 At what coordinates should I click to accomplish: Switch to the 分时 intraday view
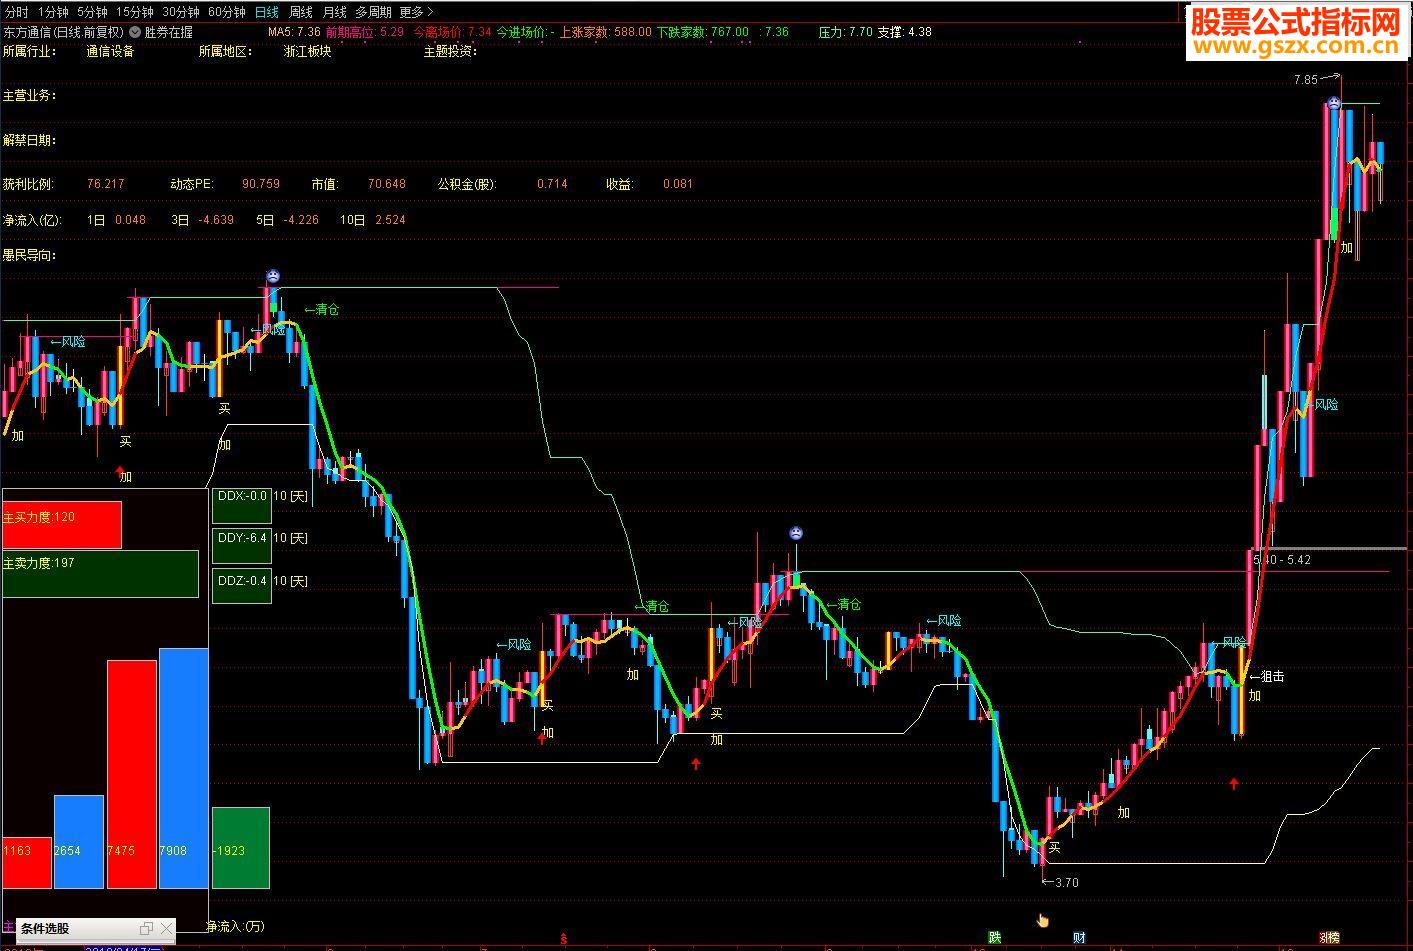coord(16,12)
